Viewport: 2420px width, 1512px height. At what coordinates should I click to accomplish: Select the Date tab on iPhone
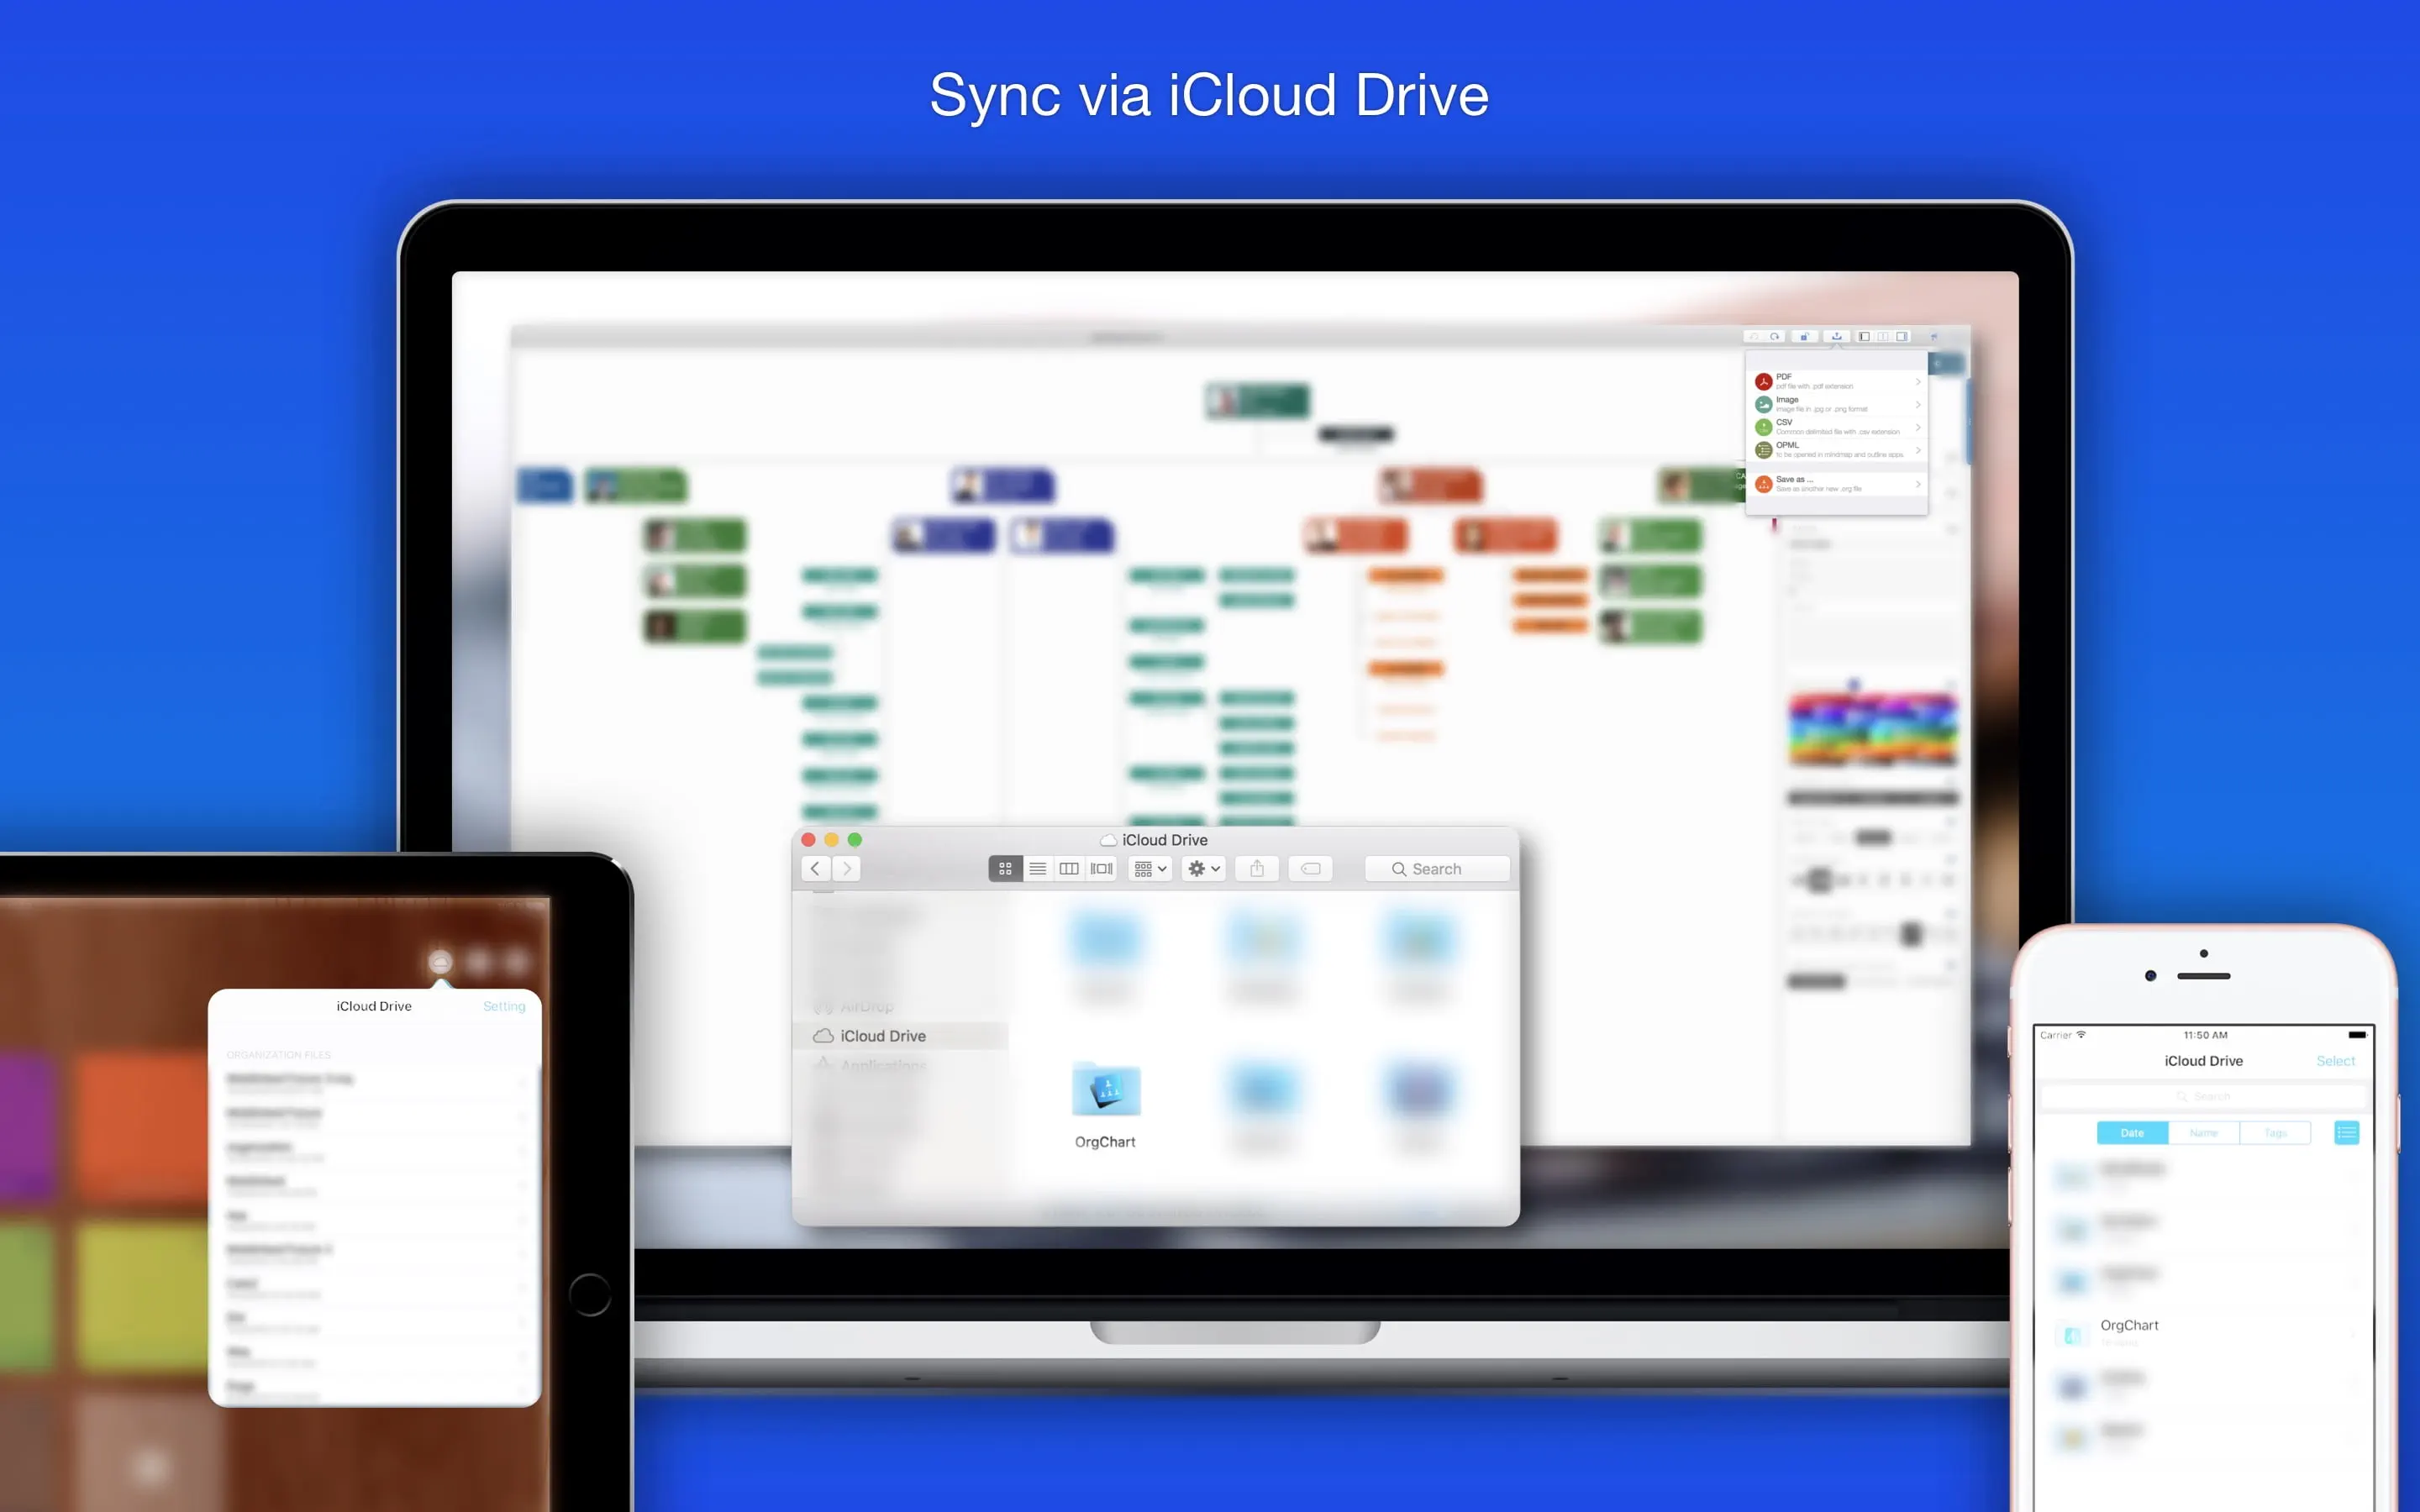(x=2132, y=1133)
